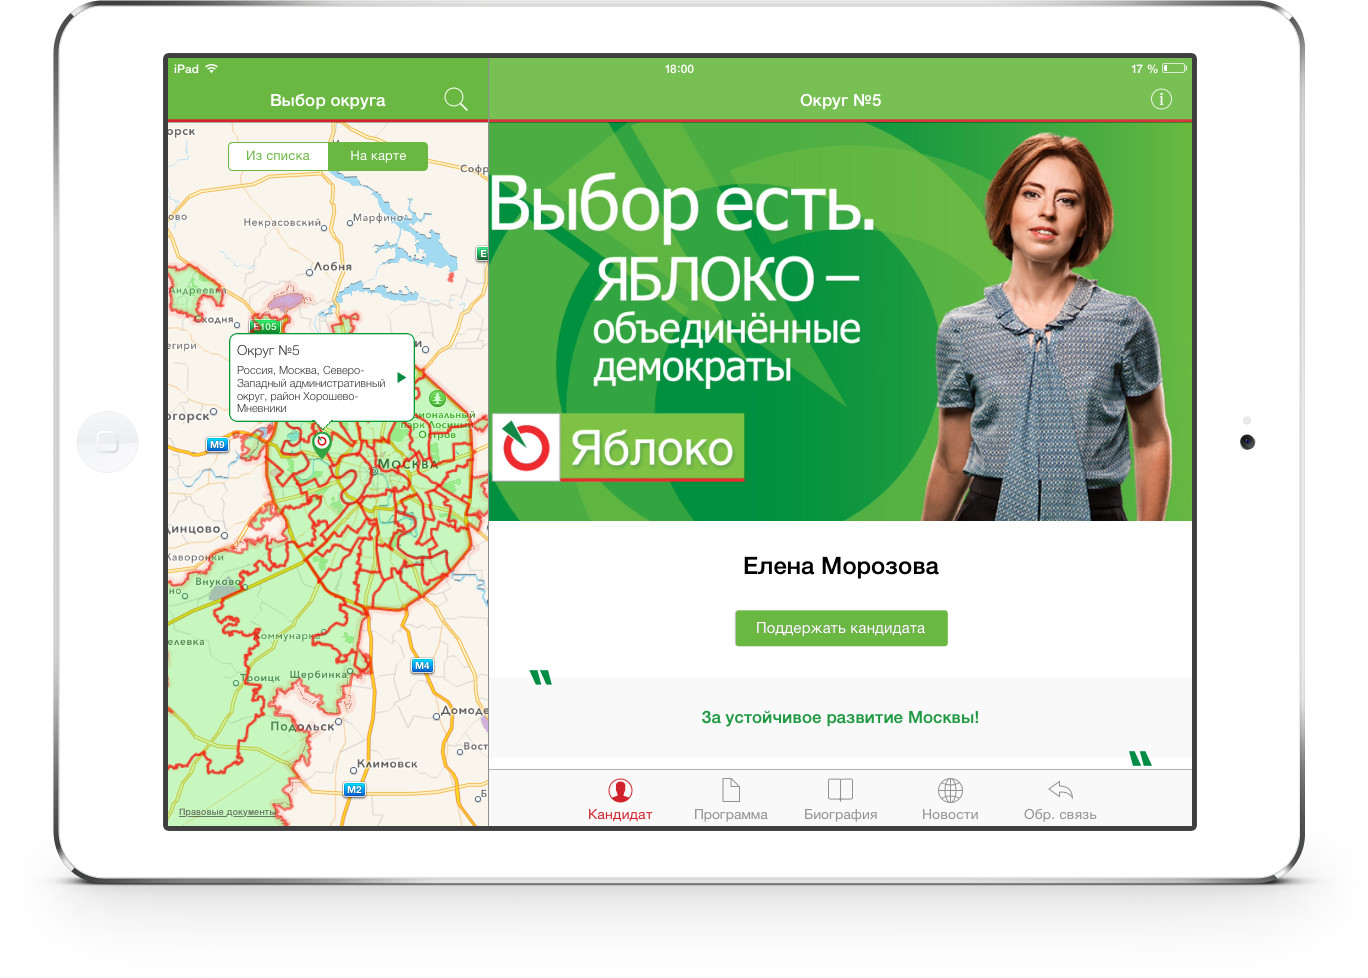Tap the Программа document icon
1368x978 pixels.
click(731, 790)
